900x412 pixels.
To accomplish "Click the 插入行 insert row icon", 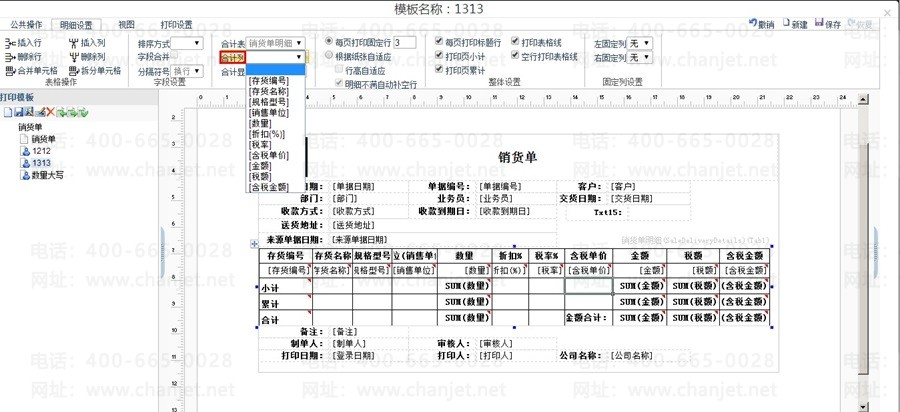I will [10, 43].
